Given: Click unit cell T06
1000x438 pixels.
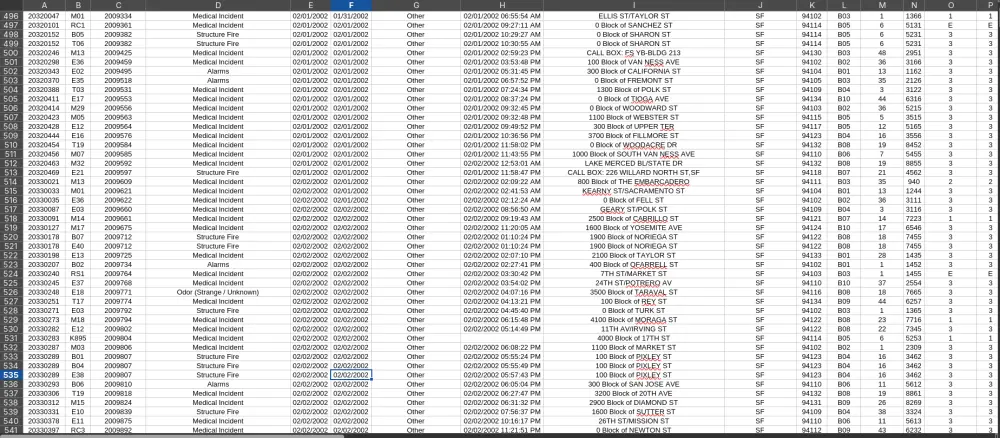Looking at the screenshot, I should [78, 44].
